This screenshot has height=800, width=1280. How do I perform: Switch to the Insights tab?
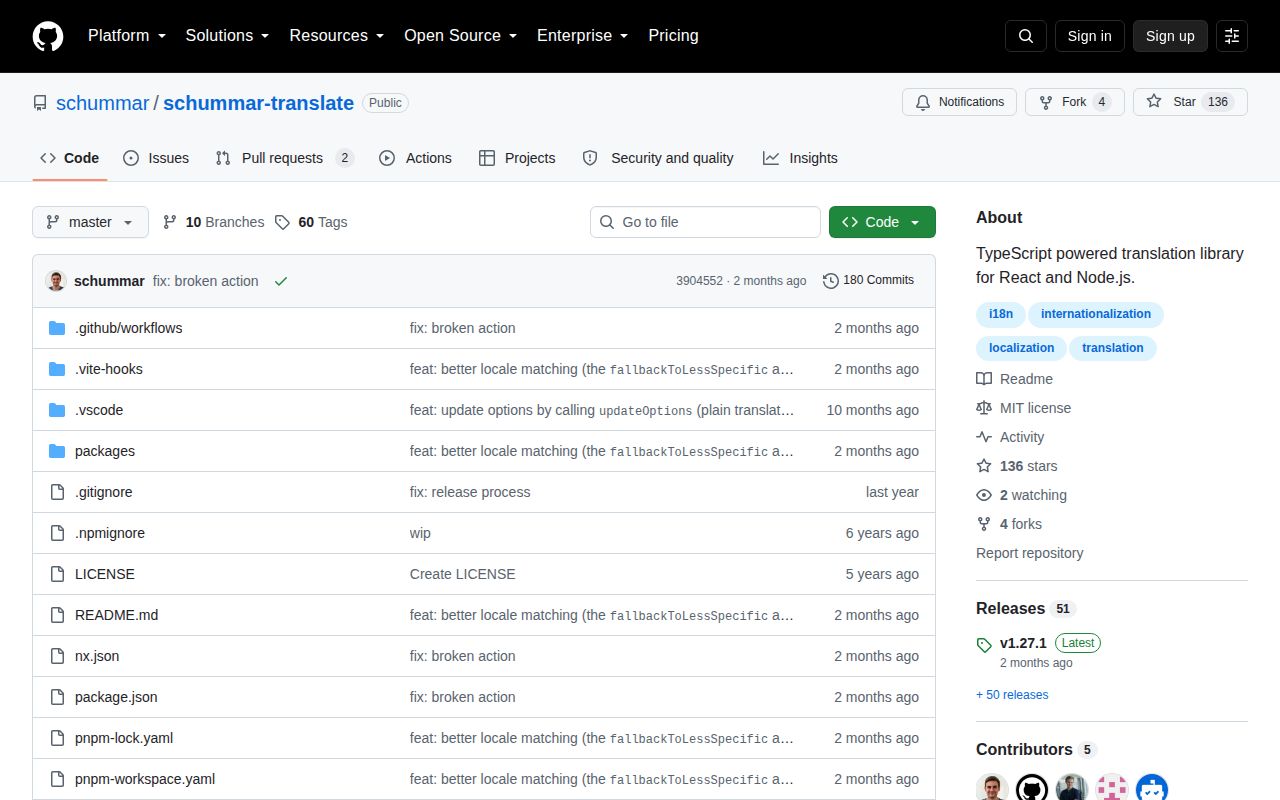[x=800, y=158]
